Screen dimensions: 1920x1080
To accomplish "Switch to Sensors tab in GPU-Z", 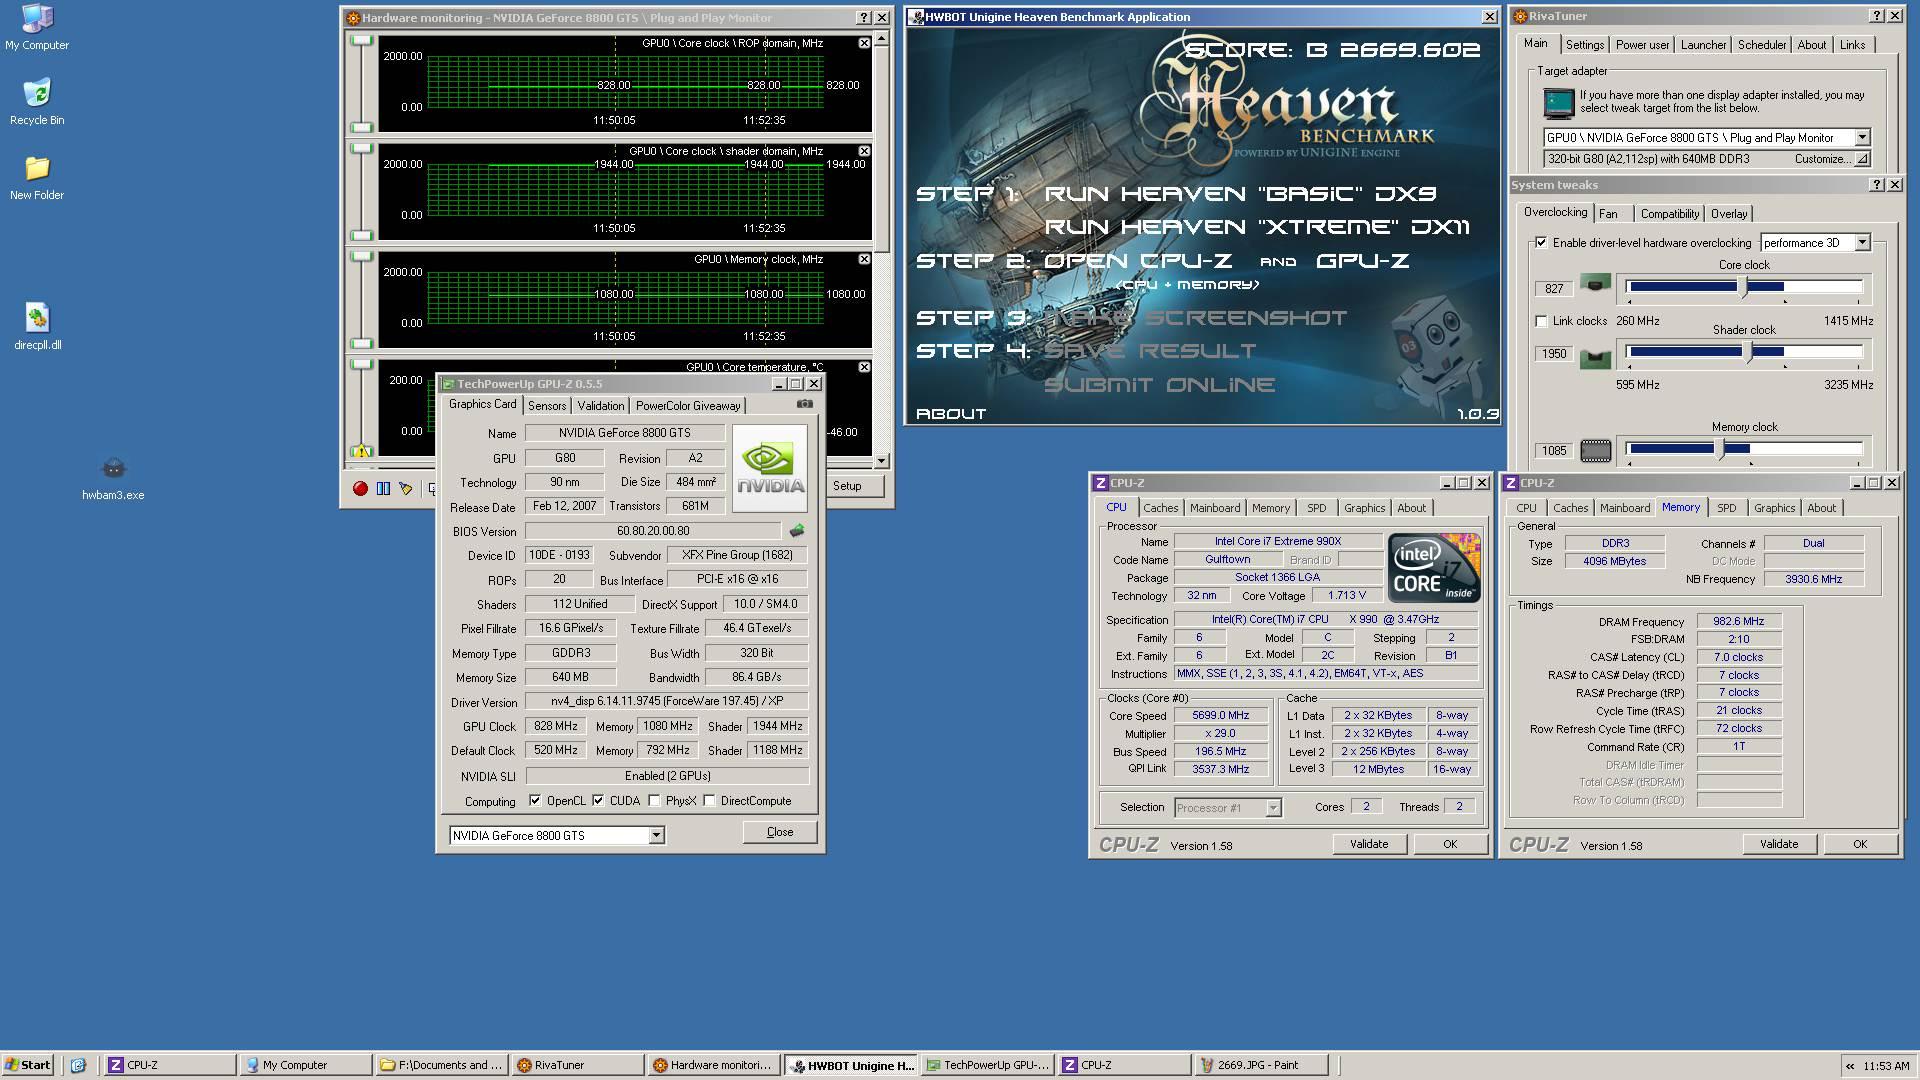I will (x=547, y=405).
